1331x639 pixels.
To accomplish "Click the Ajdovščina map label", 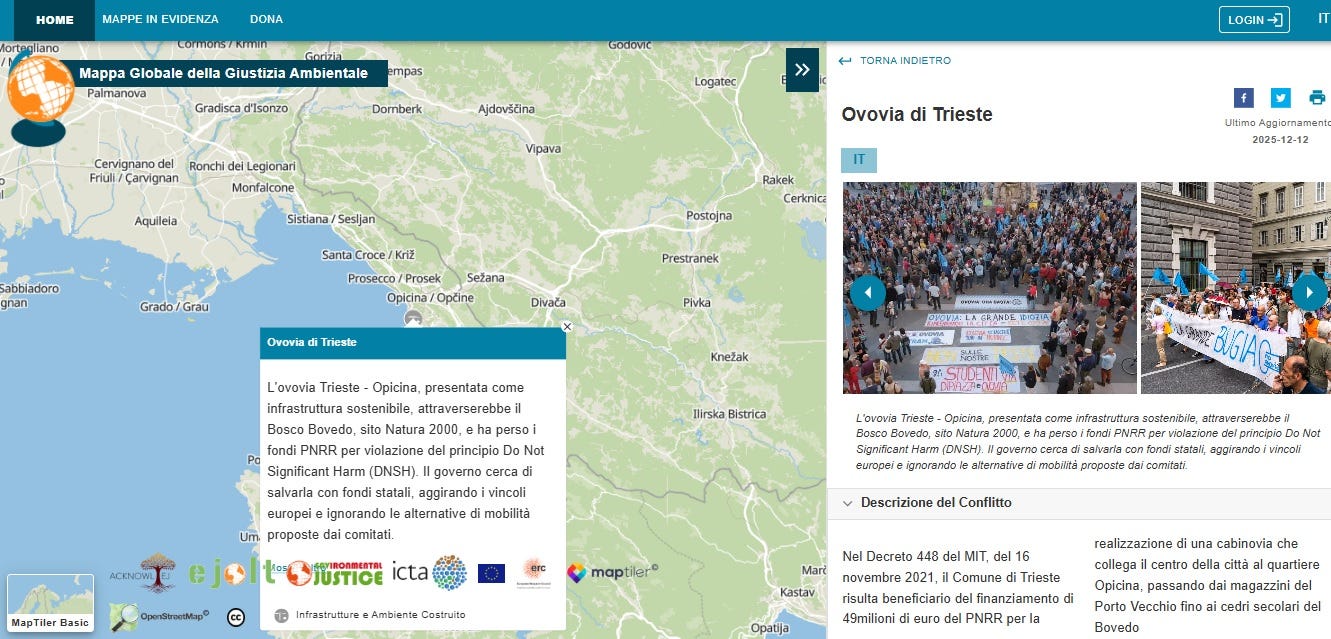I will click(506, 109).
